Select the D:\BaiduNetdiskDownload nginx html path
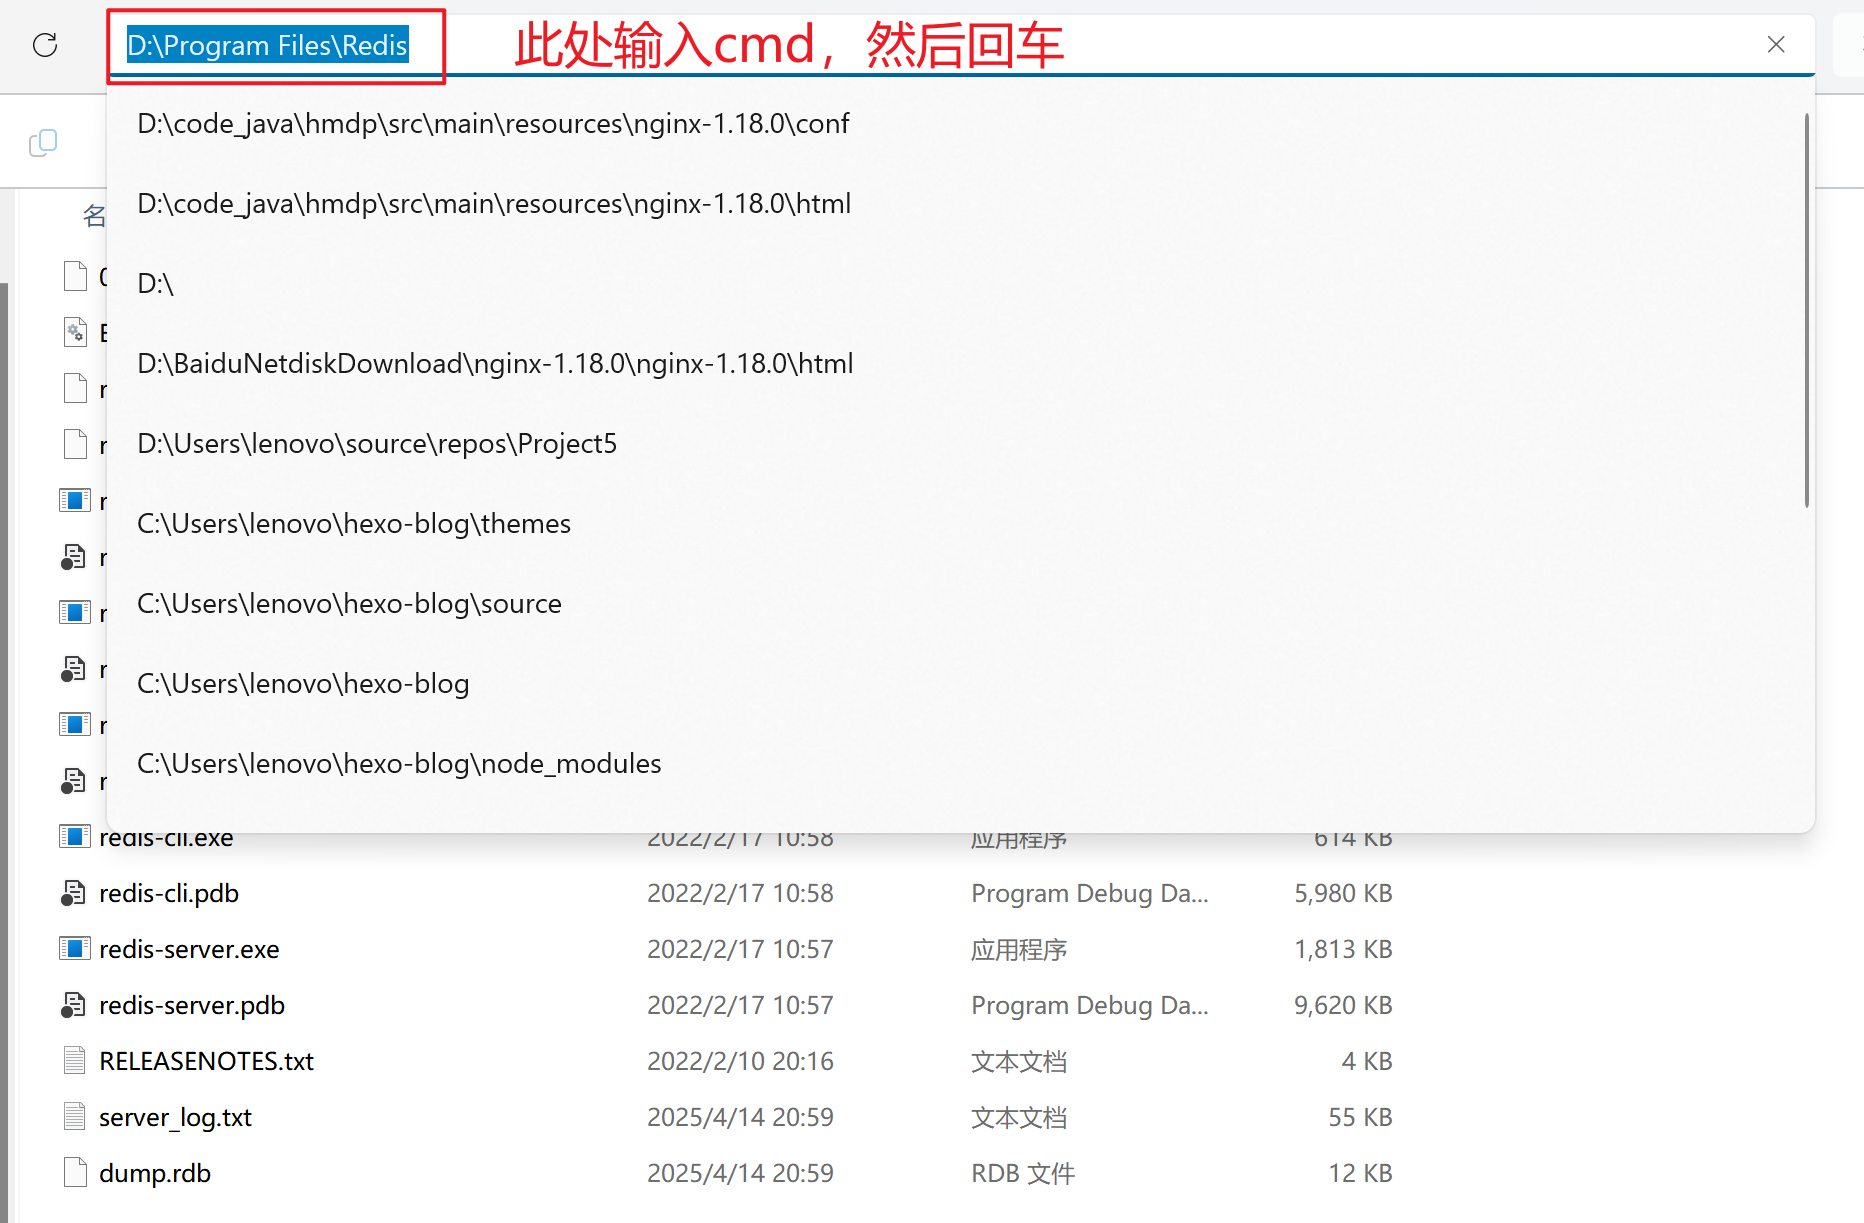This screenshot has height=1223, width=1864. pyautogui.click(x=494, y=363)
